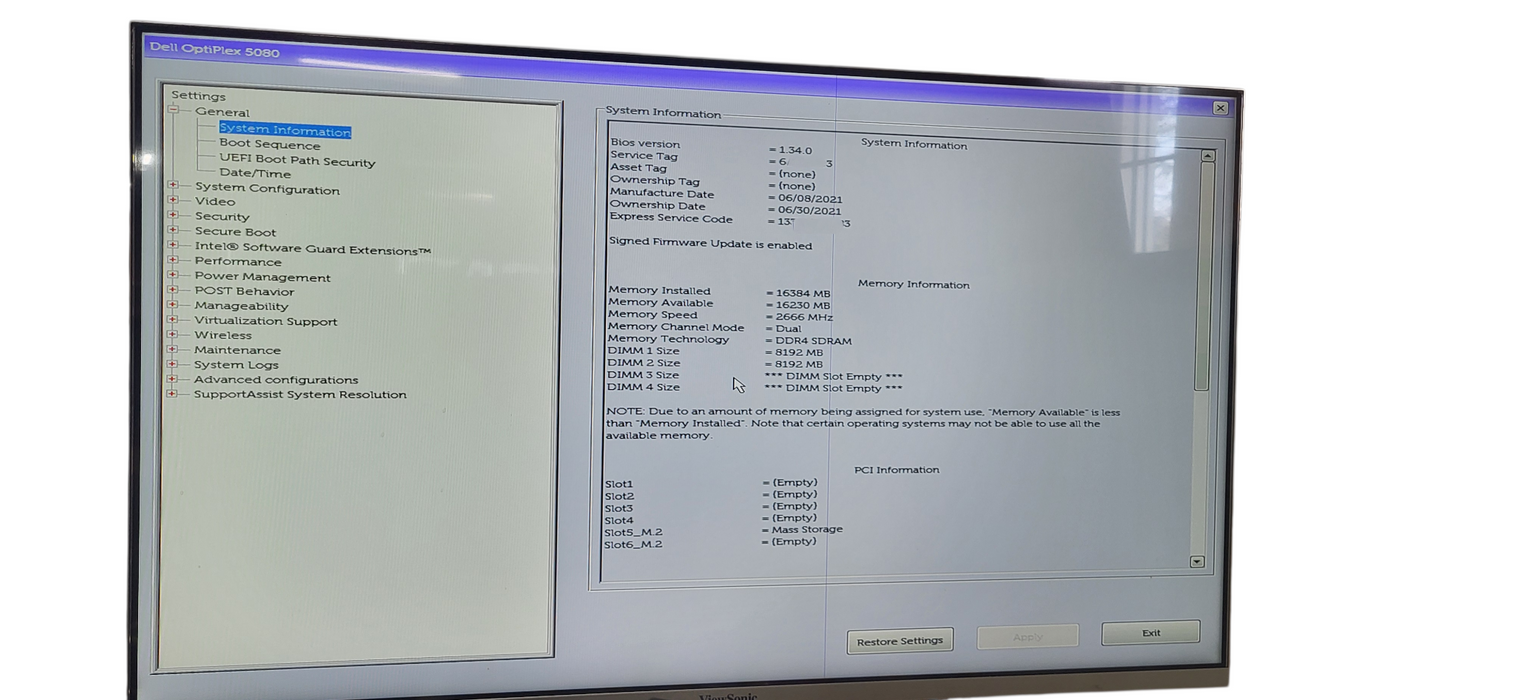Select the Video category label

(215, 201)
